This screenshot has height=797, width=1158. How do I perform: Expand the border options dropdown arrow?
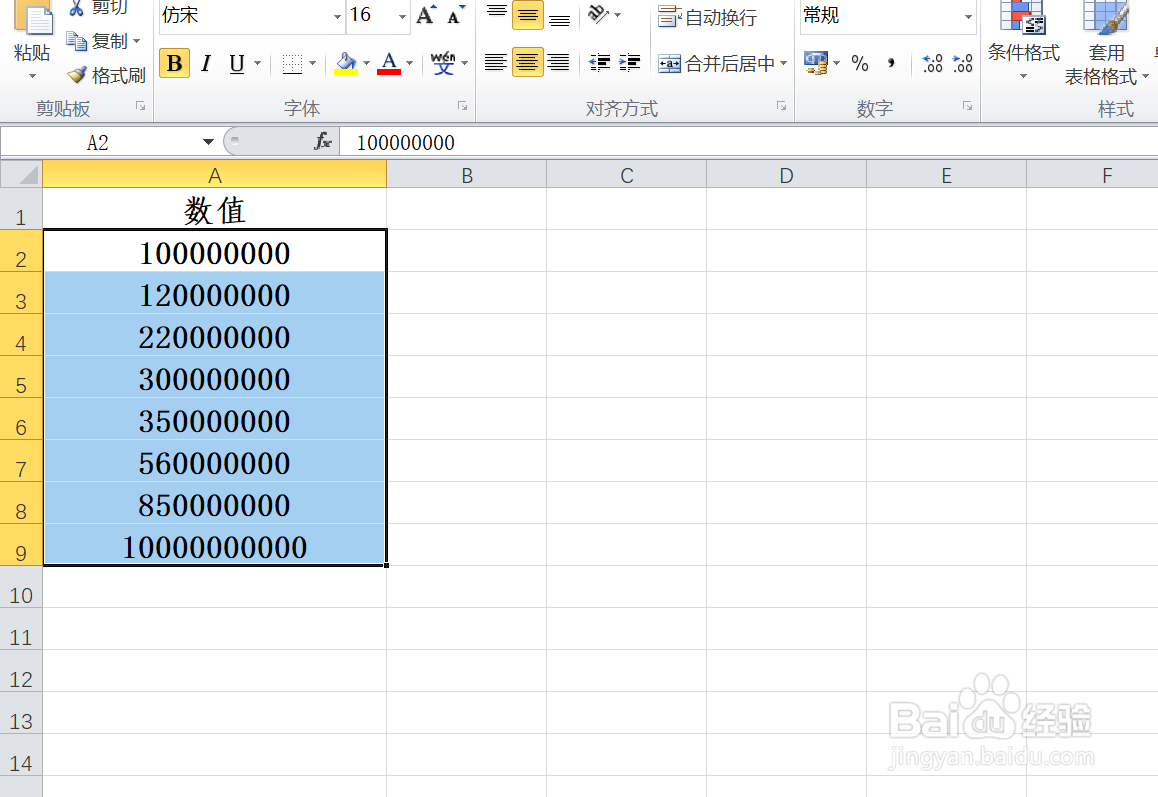point(312,64)
